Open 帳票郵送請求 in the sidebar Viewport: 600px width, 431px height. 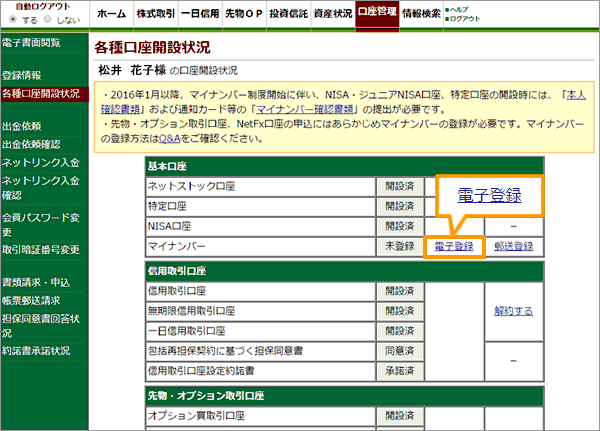[31, 301]
